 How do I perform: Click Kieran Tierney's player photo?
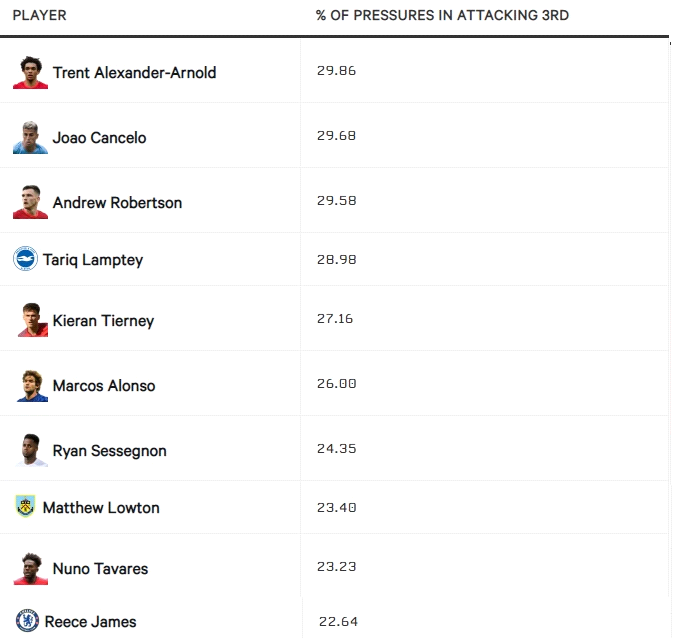click(x=32, y=320)
